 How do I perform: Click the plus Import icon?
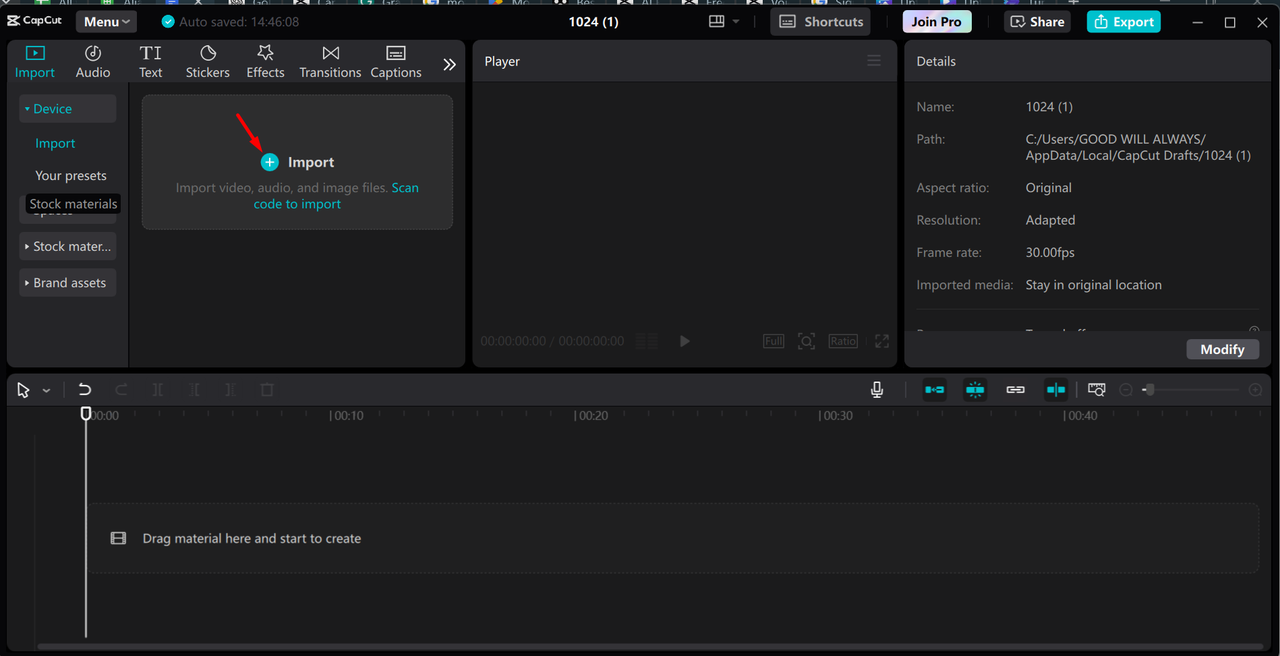pyautogui.click(x=270, y=162)
